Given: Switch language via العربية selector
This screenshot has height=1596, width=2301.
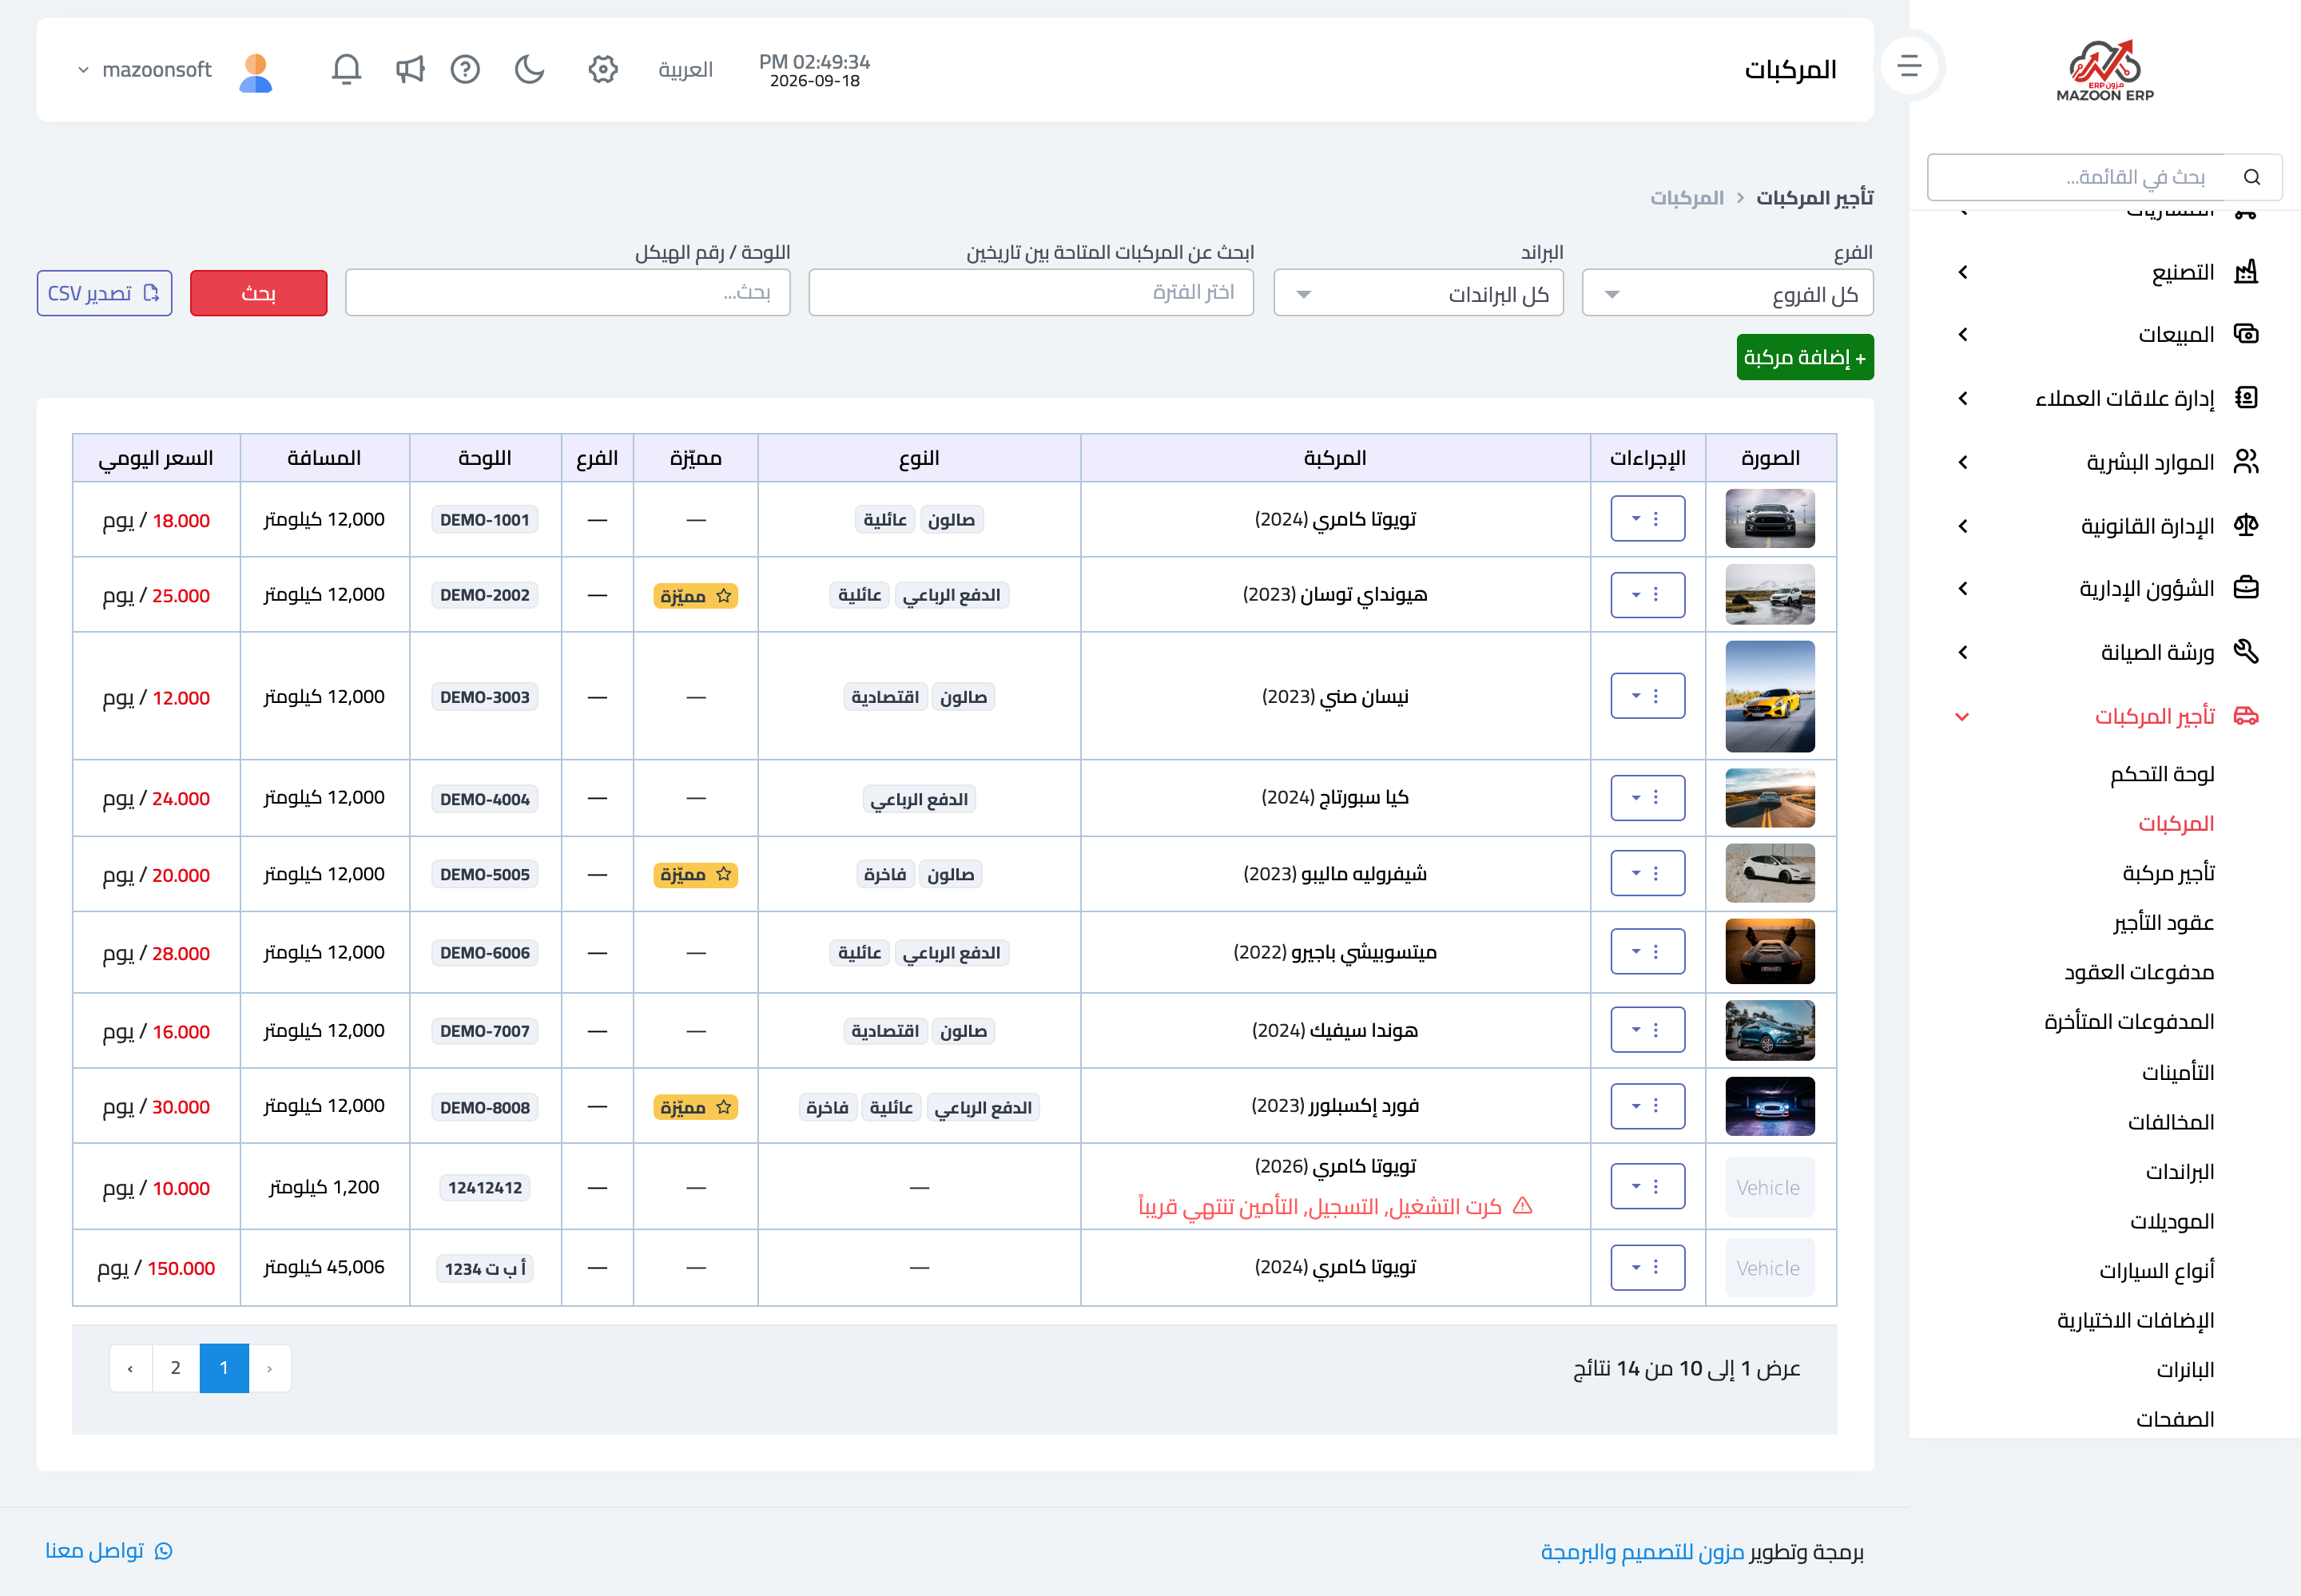Looking at the screenshot, I should (x=686, y=70).
